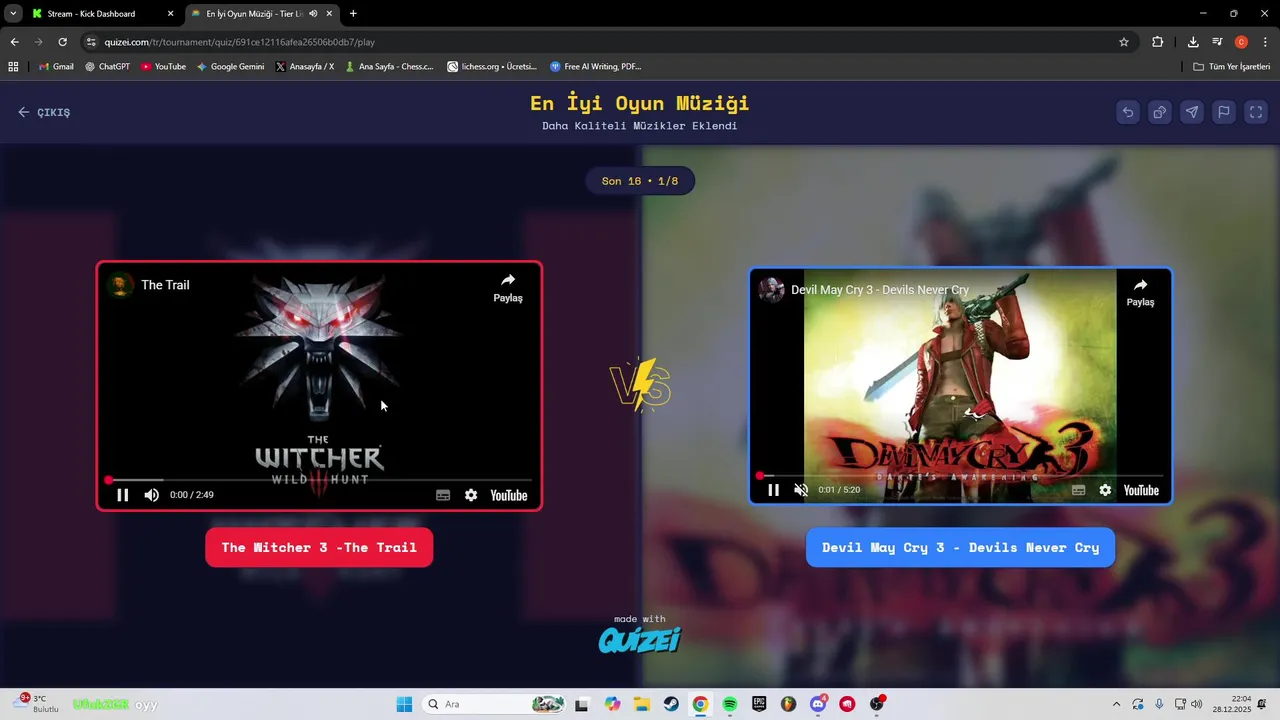Click the dice randomize icon in Quizei header

tap(1160, 112)
